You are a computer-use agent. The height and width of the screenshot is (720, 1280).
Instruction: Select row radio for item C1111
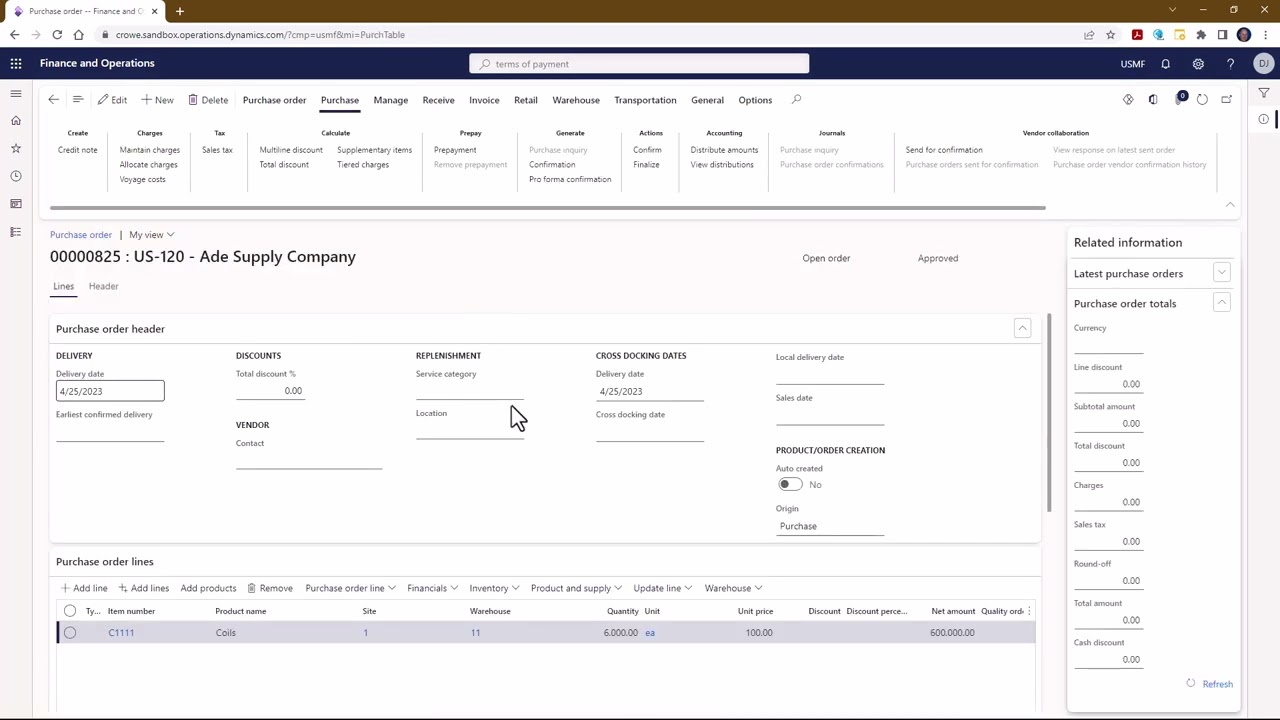point(70,633)
